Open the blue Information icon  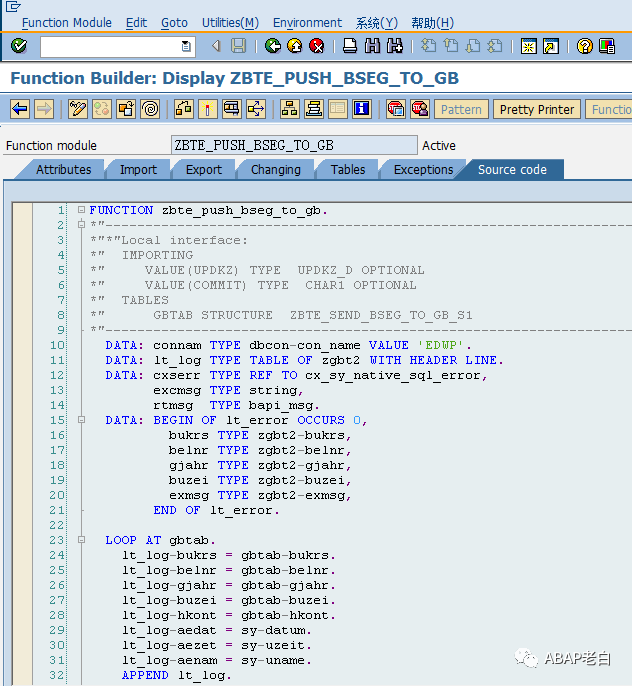(x=362, y=109)
